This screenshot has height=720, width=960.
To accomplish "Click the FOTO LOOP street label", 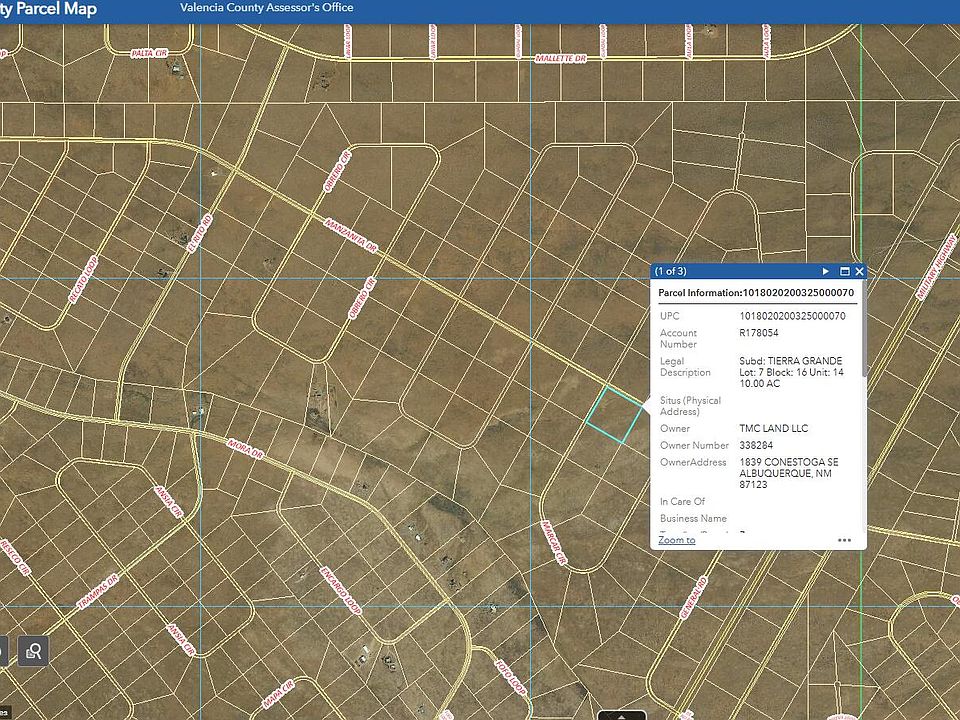I will (510, 678).
